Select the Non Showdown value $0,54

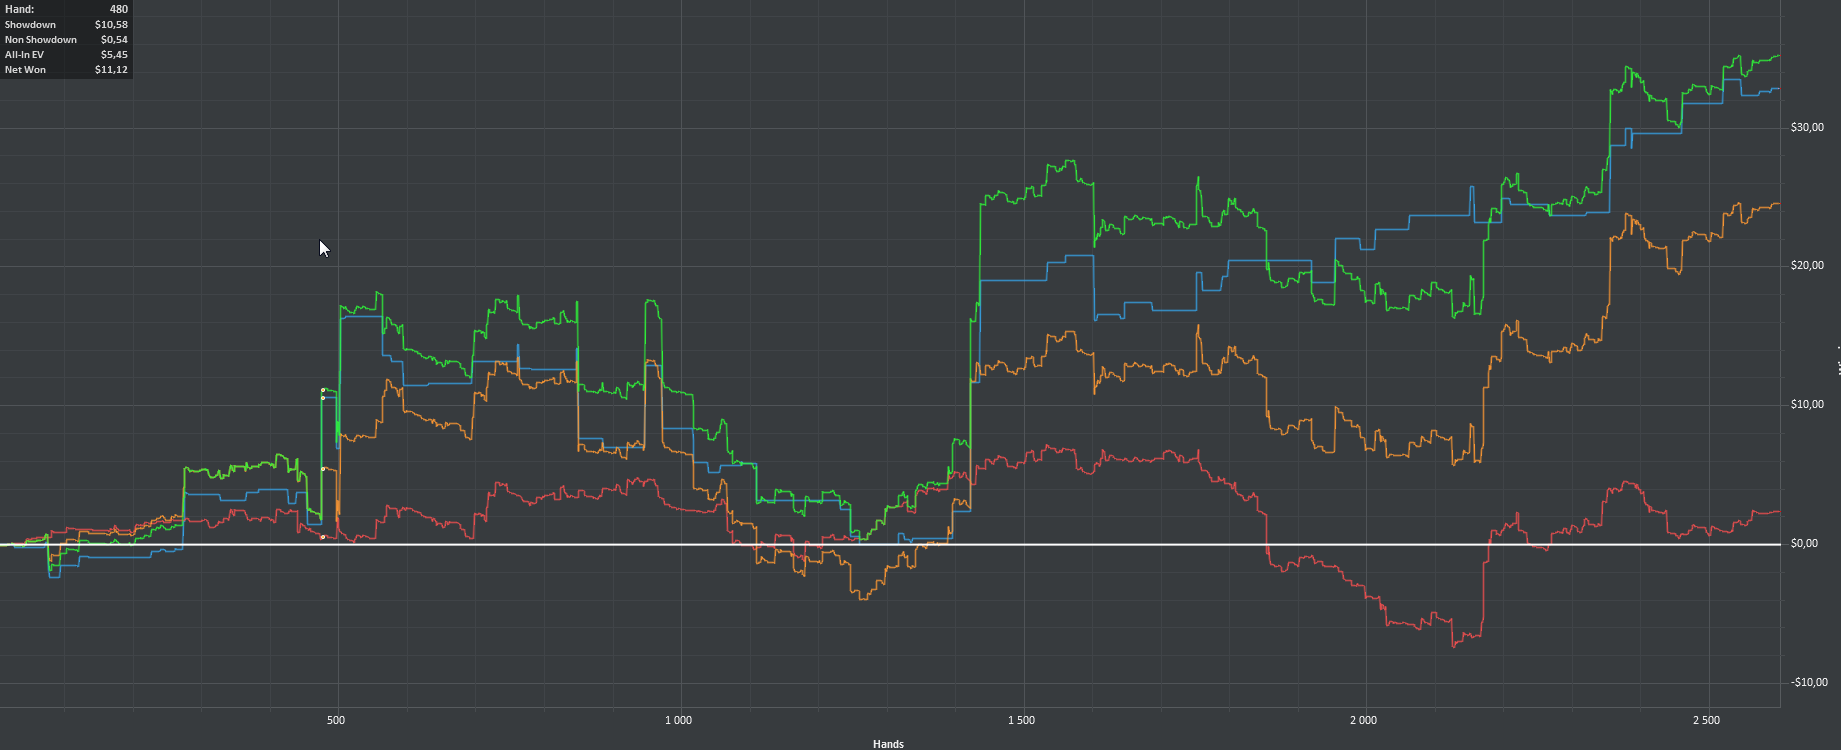coord(114,39)
